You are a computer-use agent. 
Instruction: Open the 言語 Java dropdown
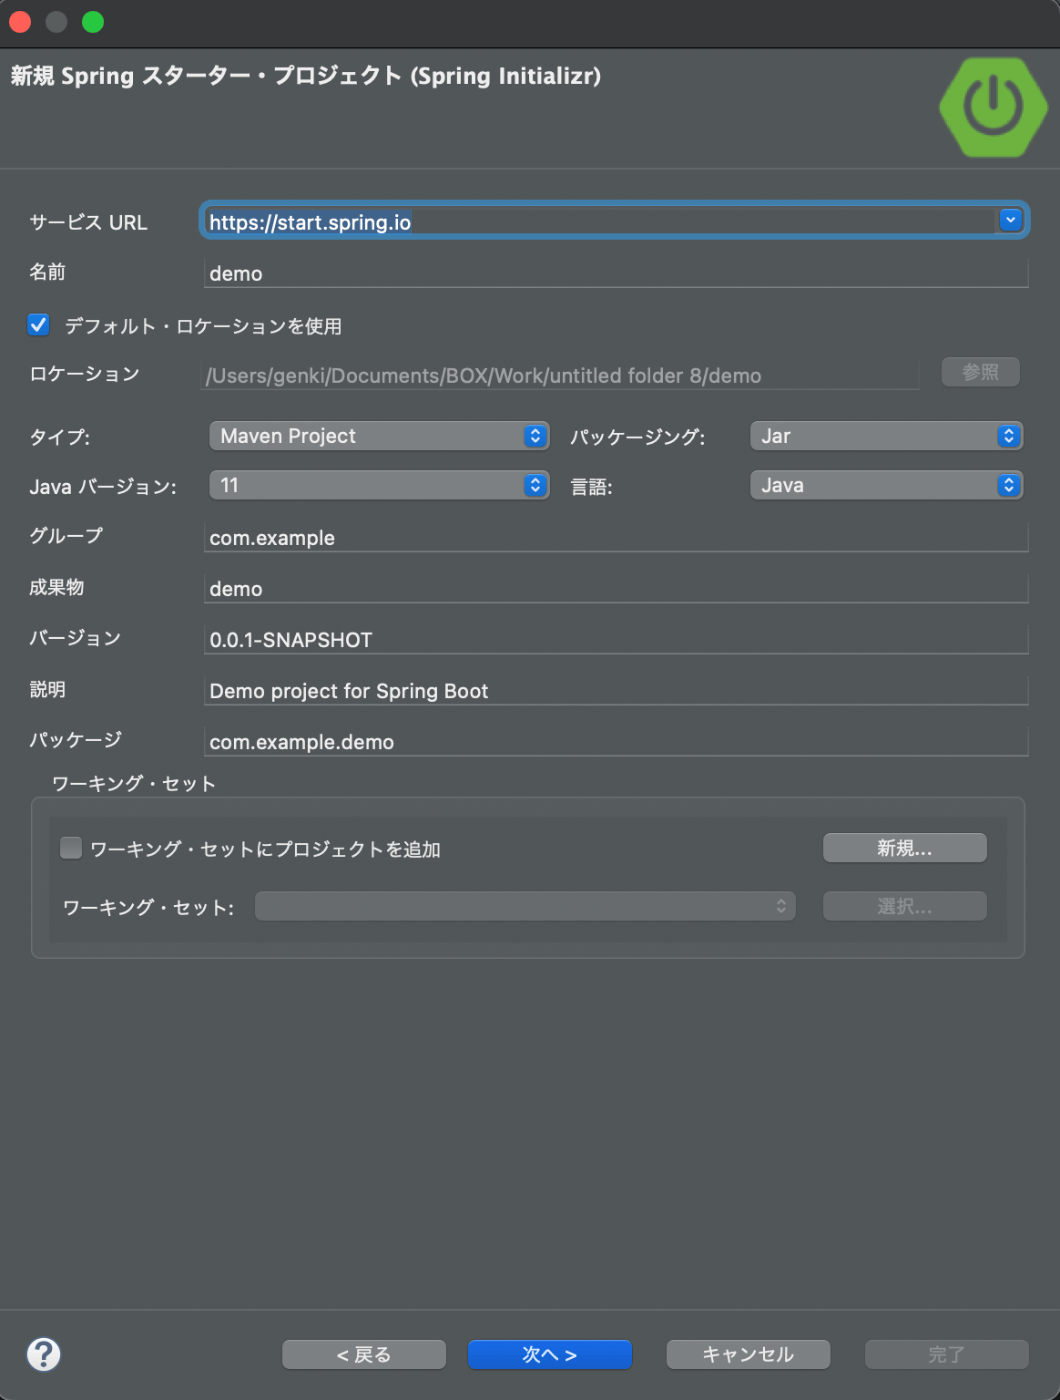click(886, 485)
